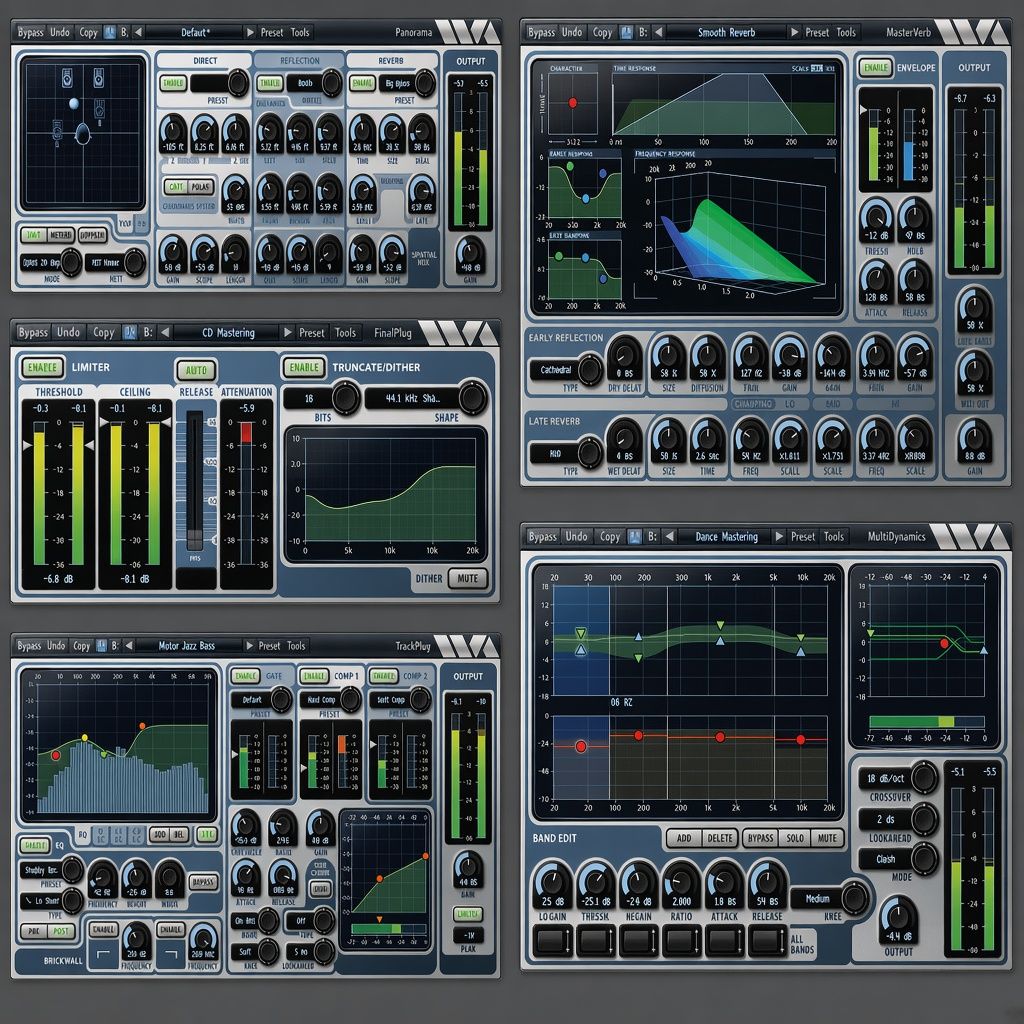Toggle the dither MUTE button in FinalPlug
The image size is (1024, 1024).
click(x=468, y=579)
